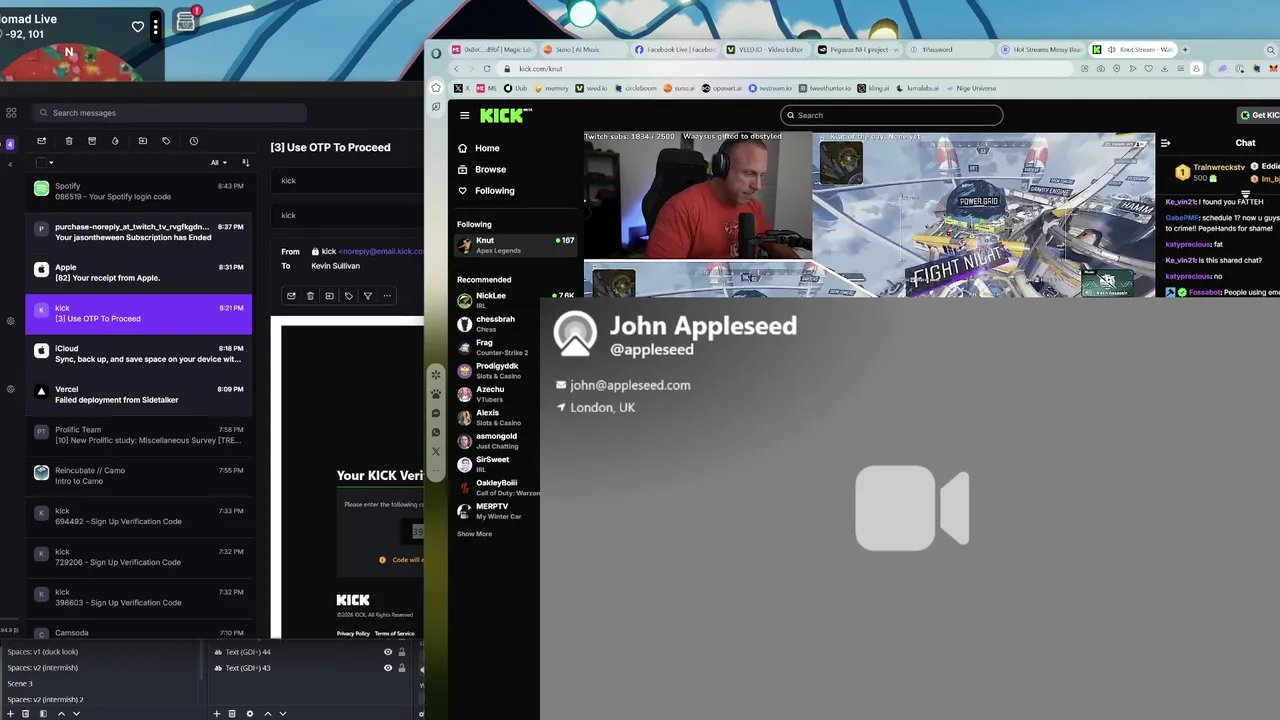
Task: Click the trash icon in open email's action bar
Action: (x=310, y=296)
